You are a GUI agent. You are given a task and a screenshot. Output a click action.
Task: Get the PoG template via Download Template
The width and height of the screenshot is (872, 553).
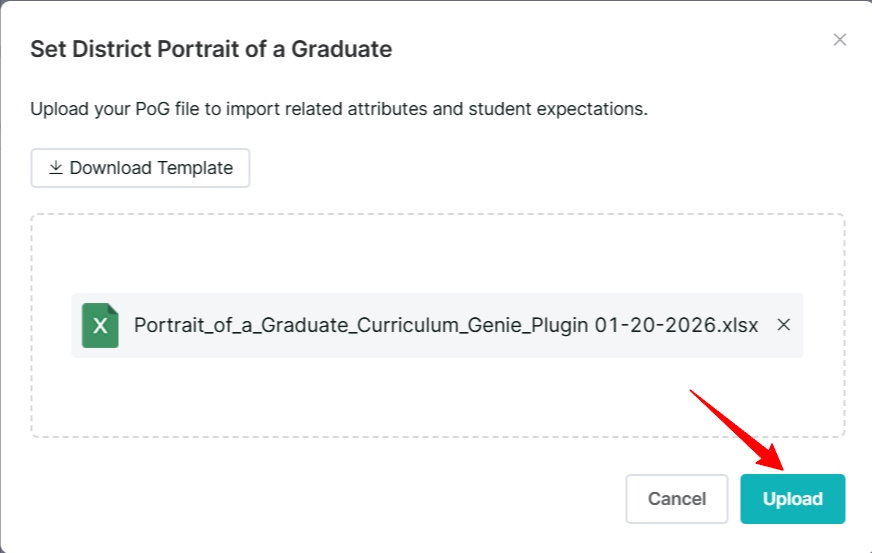140,167
